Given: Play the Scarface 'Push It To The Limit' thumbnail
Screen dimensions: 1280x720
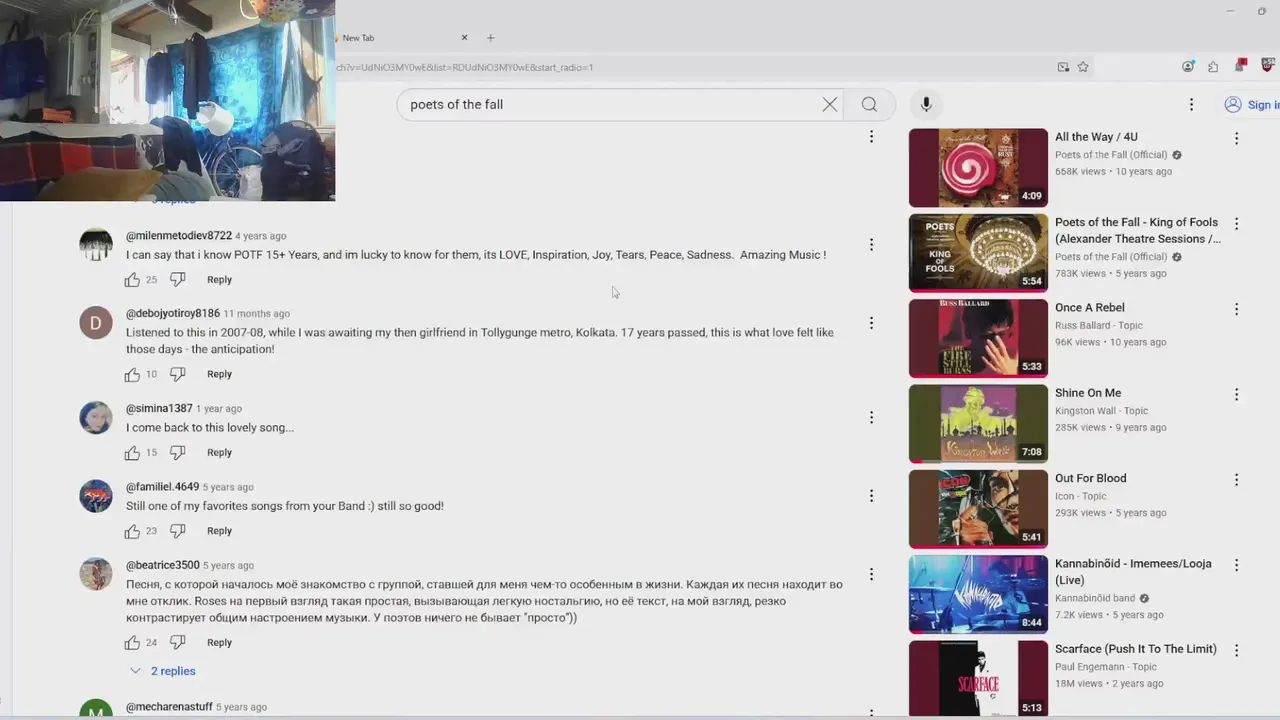Looking at the screenshot, I should (x=978, y=678).
